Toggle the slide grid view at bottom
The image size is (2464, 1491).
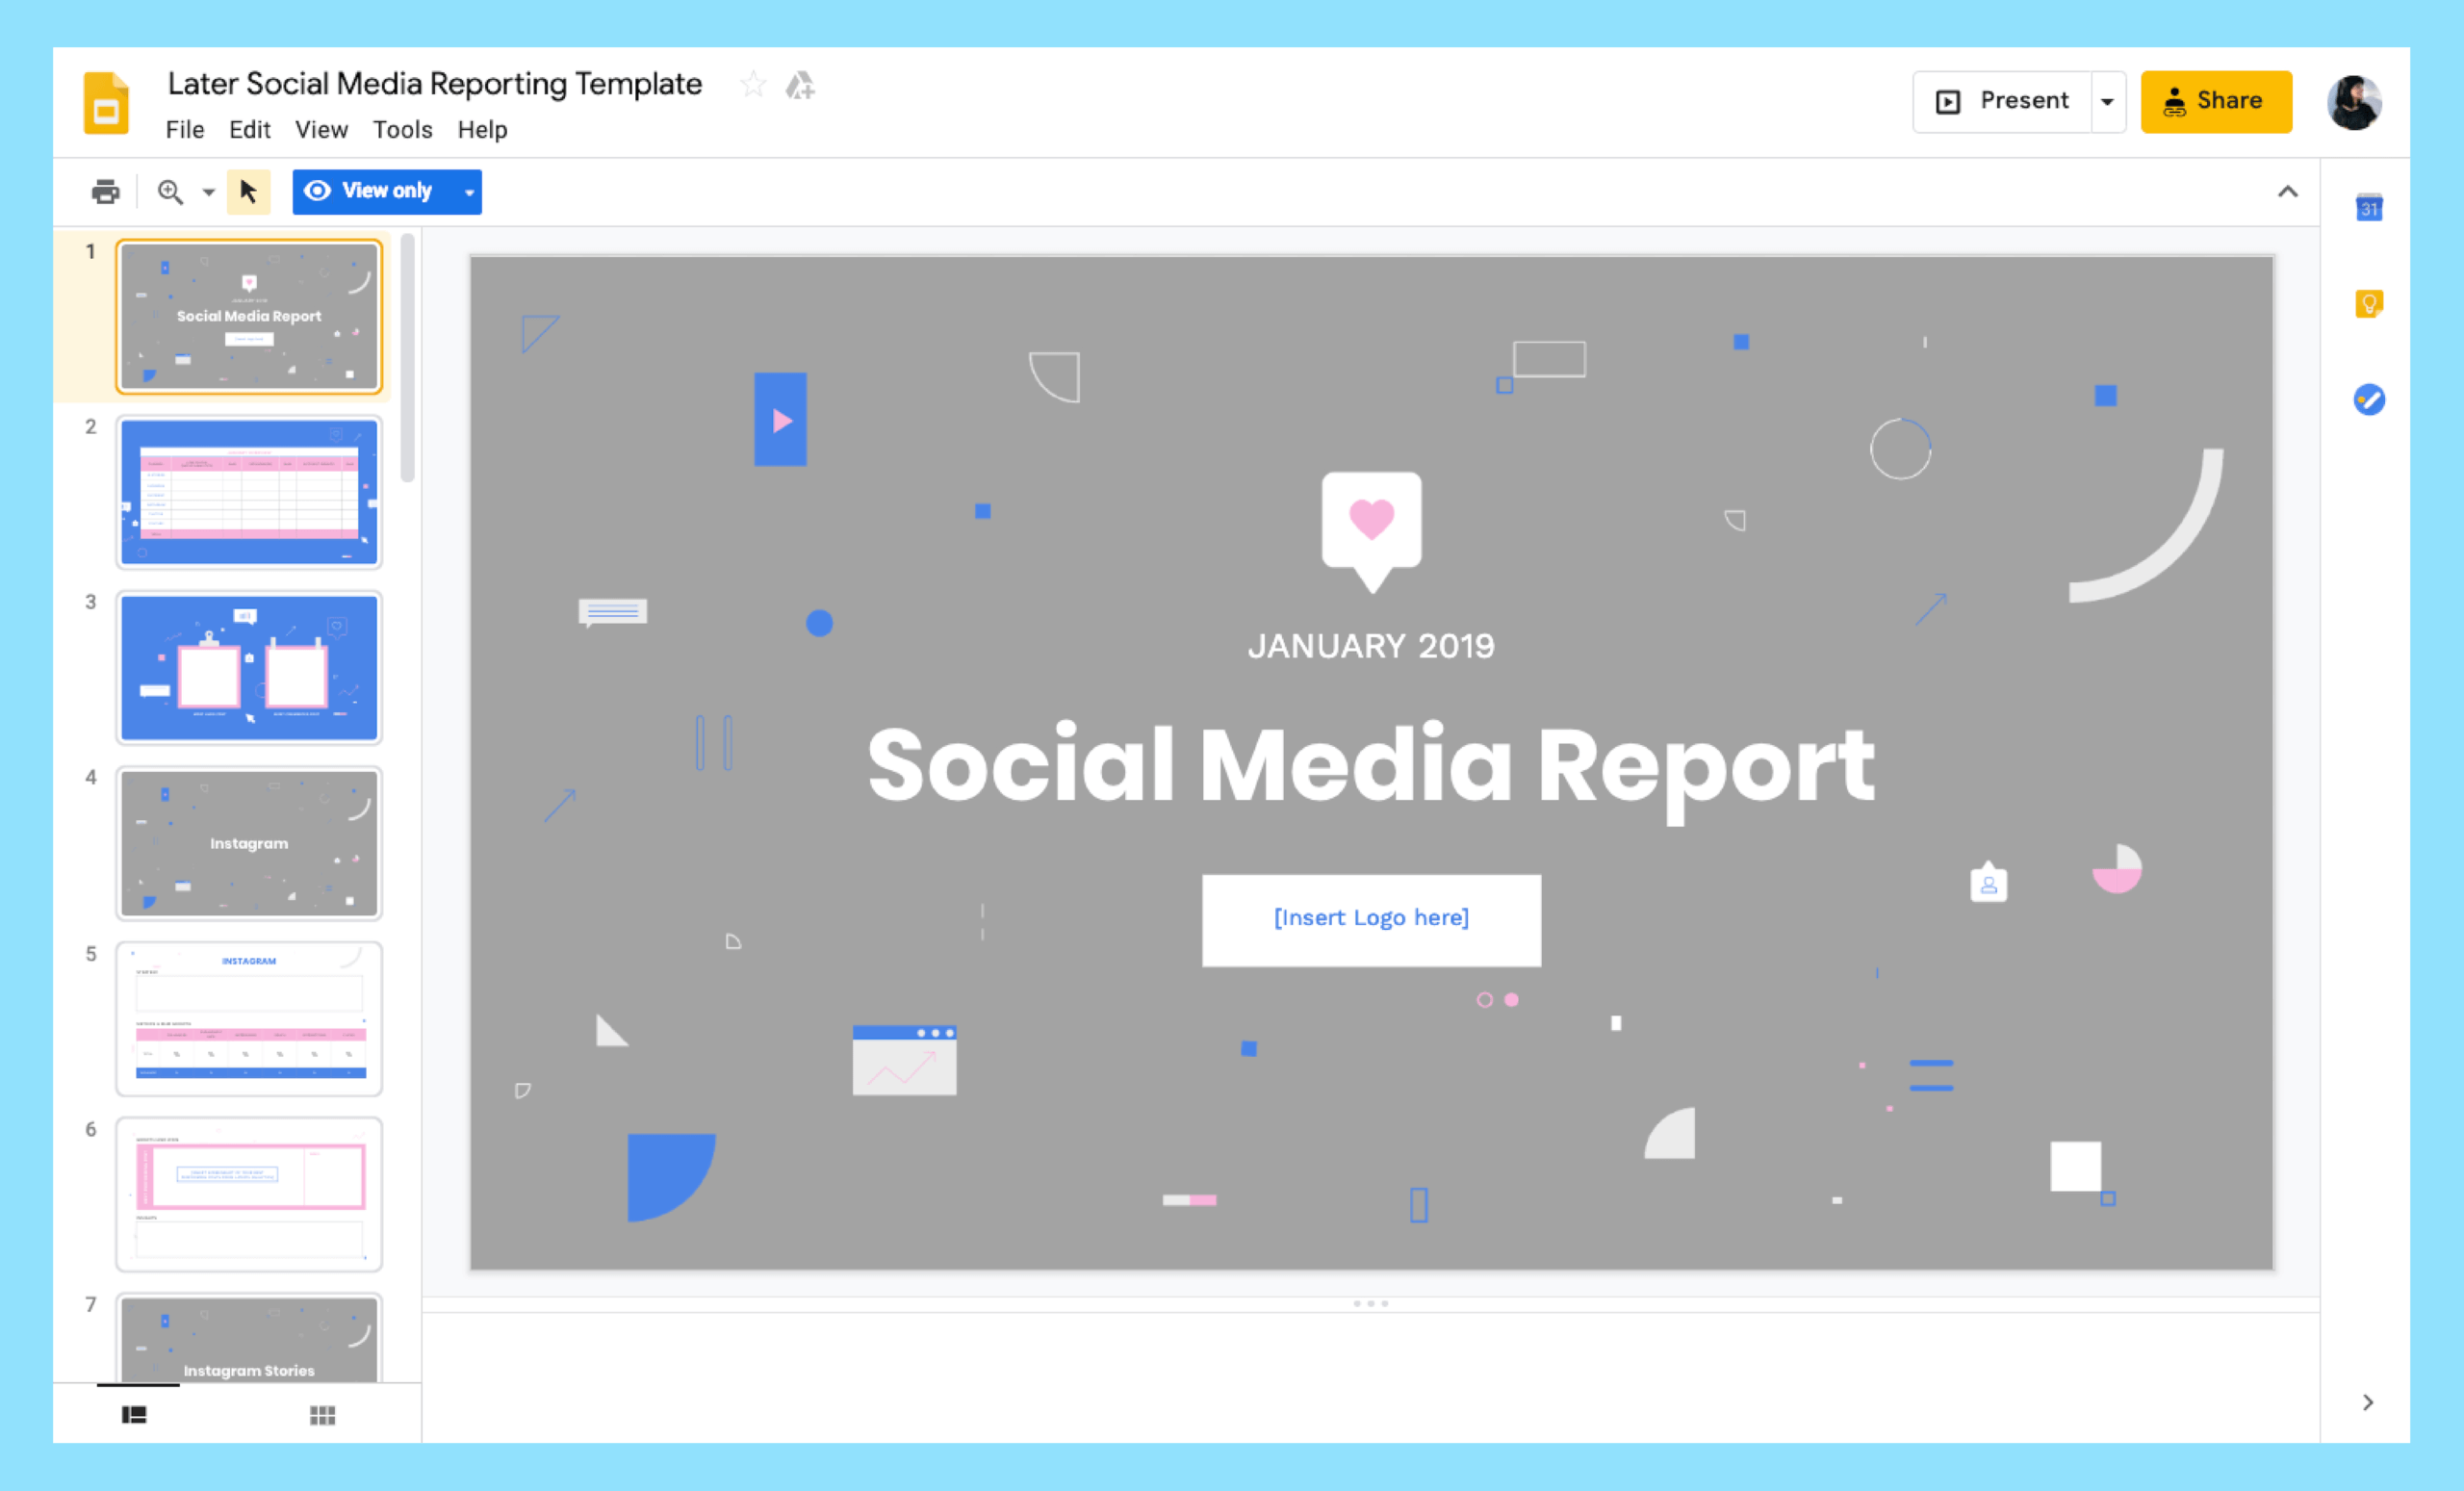pyautogui.click(x=322, y=1414)
